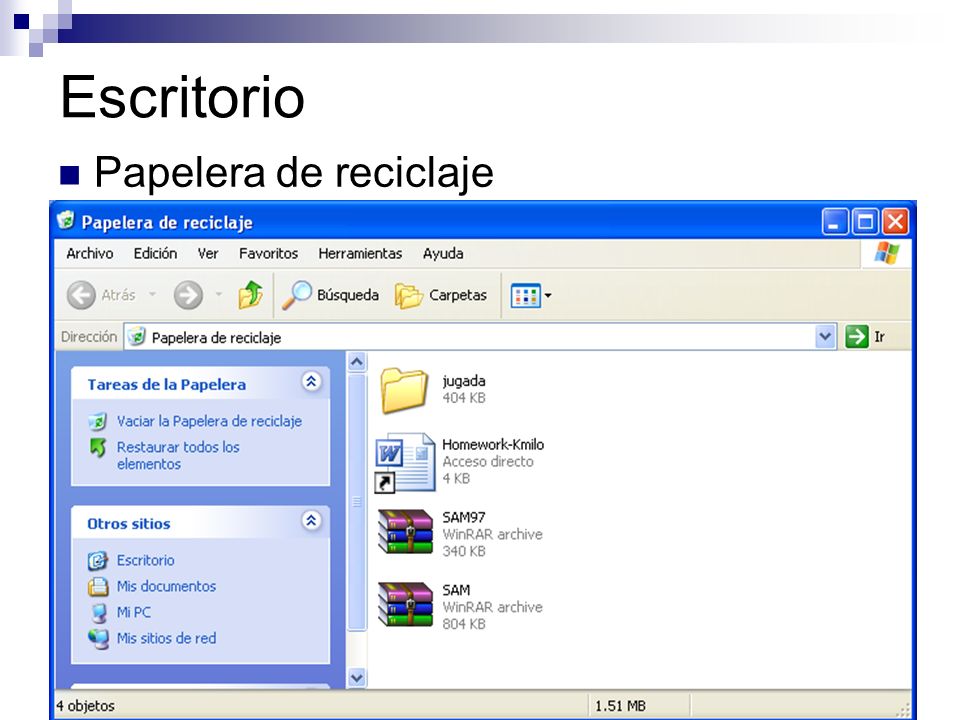
Task: Open Mi PC link
Action: pos(133,612)
